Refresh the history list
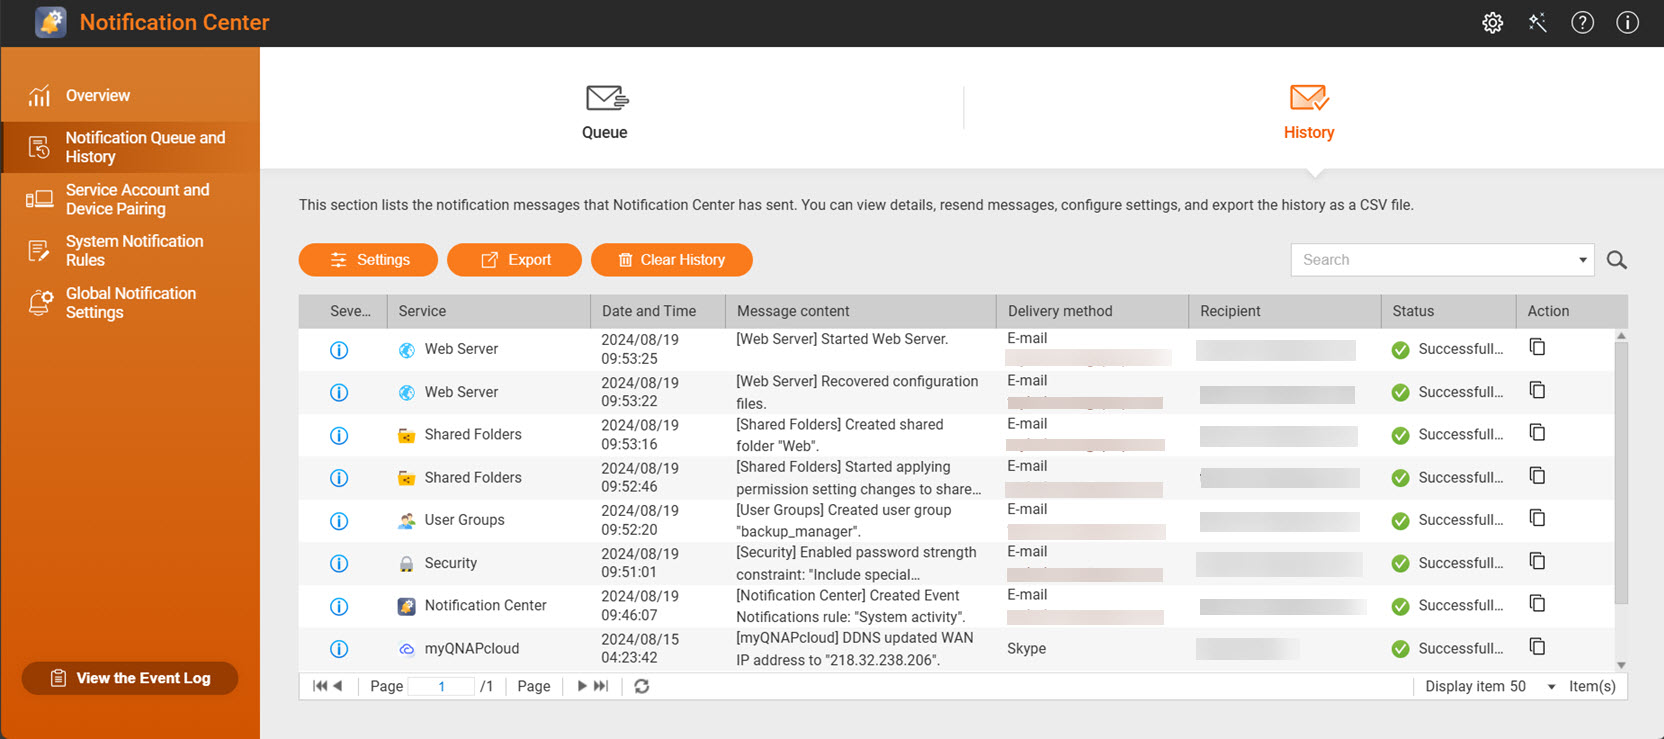Viewport: 1664px width, 739px height. 642,686
